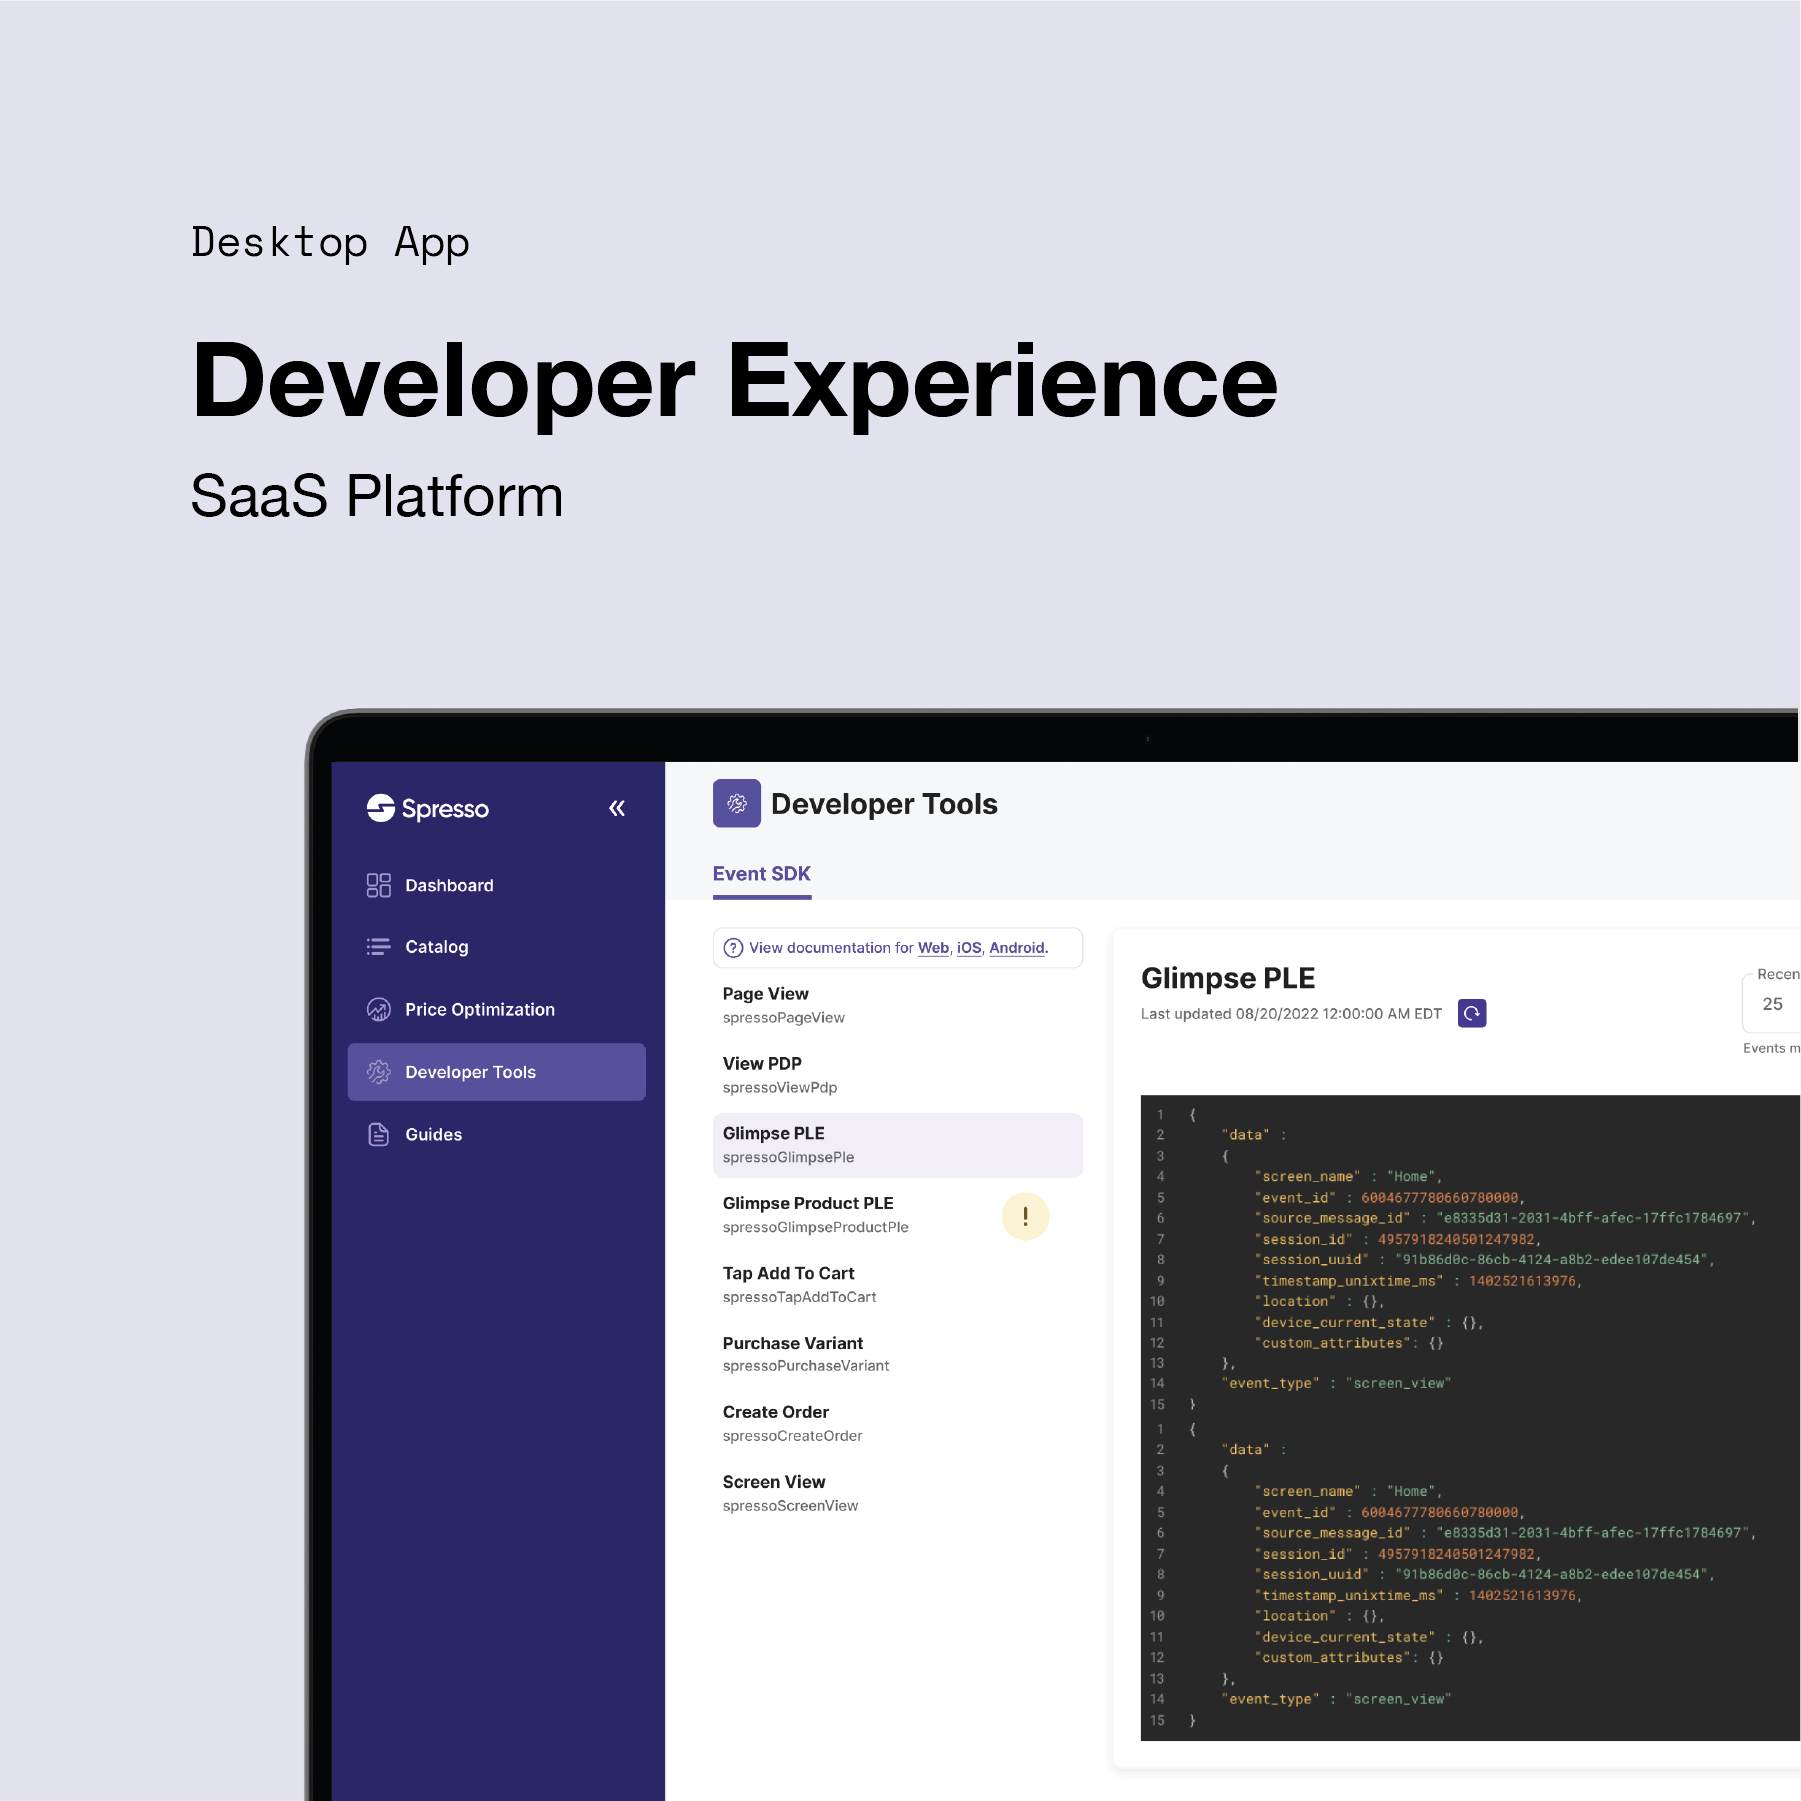Click the Last updated 08/20/2022 timestamp text
This screenshot has width=1801, height=1801.
pyautogui.click(x=1291, y=1014)
